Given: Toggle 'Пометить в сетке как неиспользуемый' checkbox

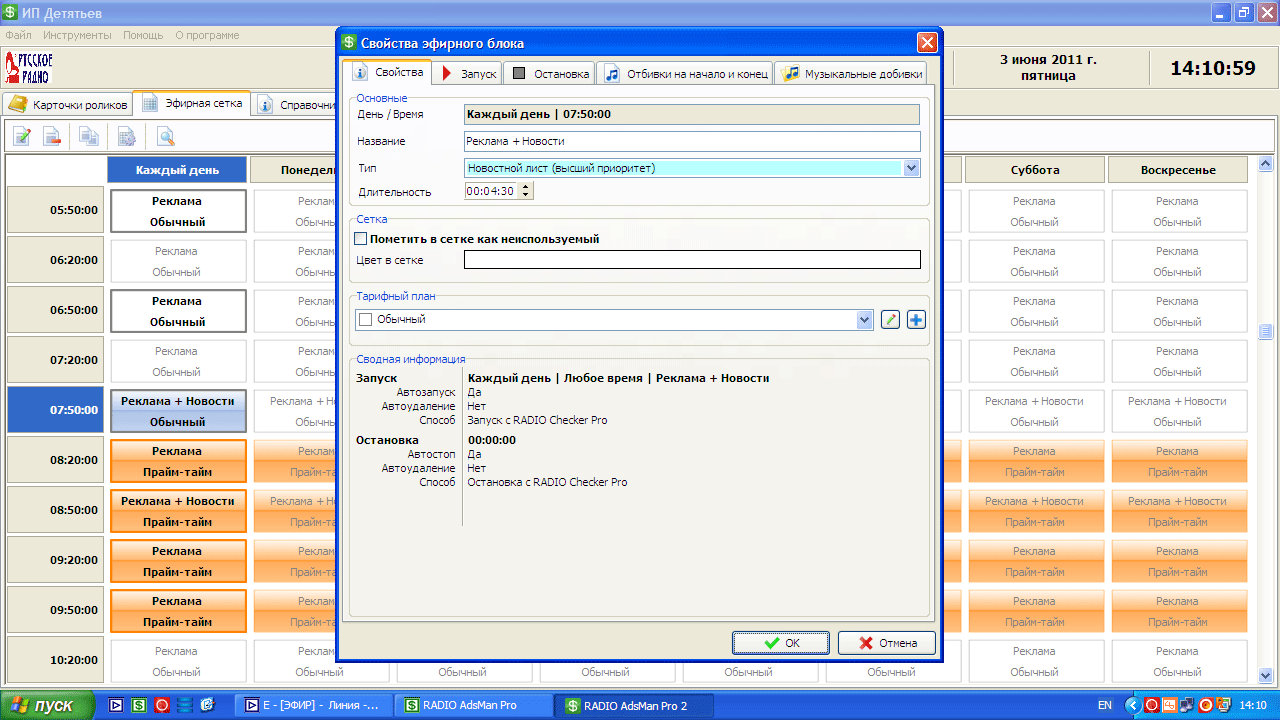Looking at the screenshot, I should point(361,239).
